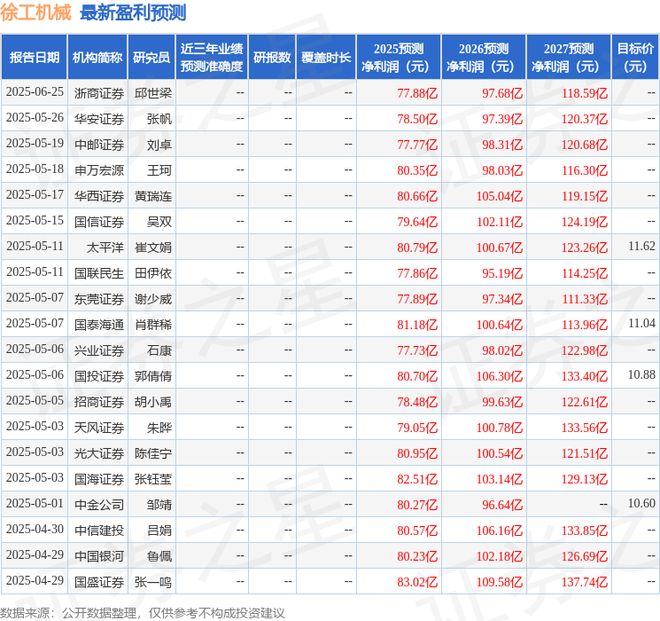The height and width of the screenshot is (621, 660).
Task: Click analyst 谢少威
Action: (x=153, y=299)
